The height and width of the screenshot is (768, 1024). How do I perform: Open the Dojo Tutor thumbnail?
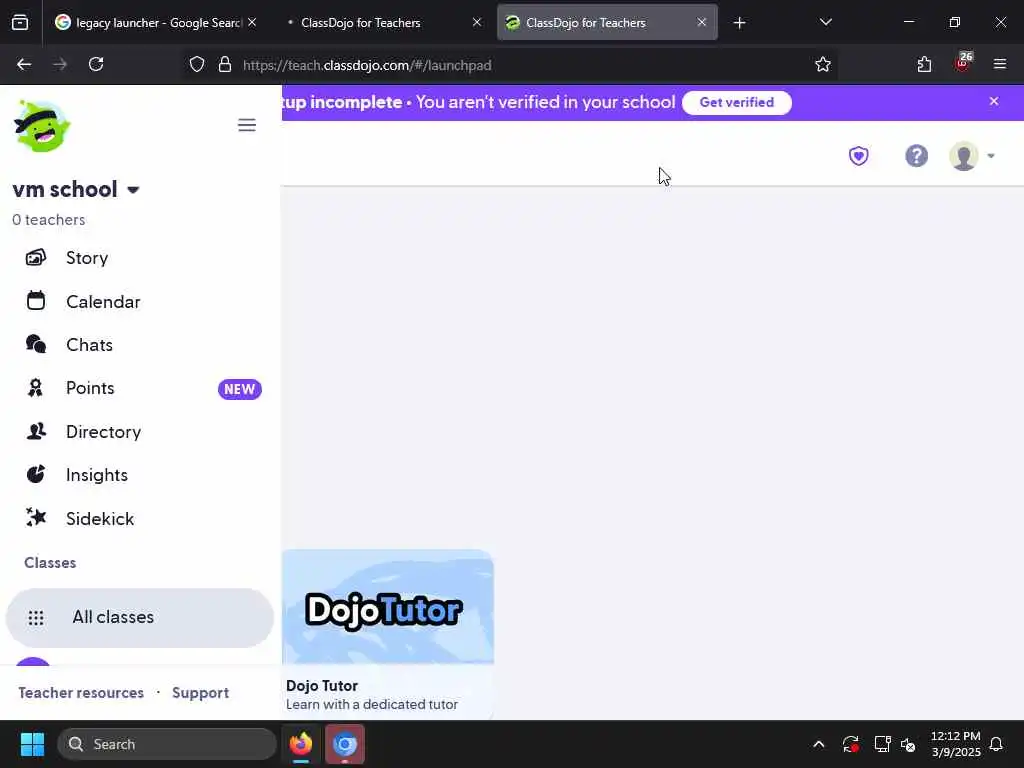(x=388, y=607)
